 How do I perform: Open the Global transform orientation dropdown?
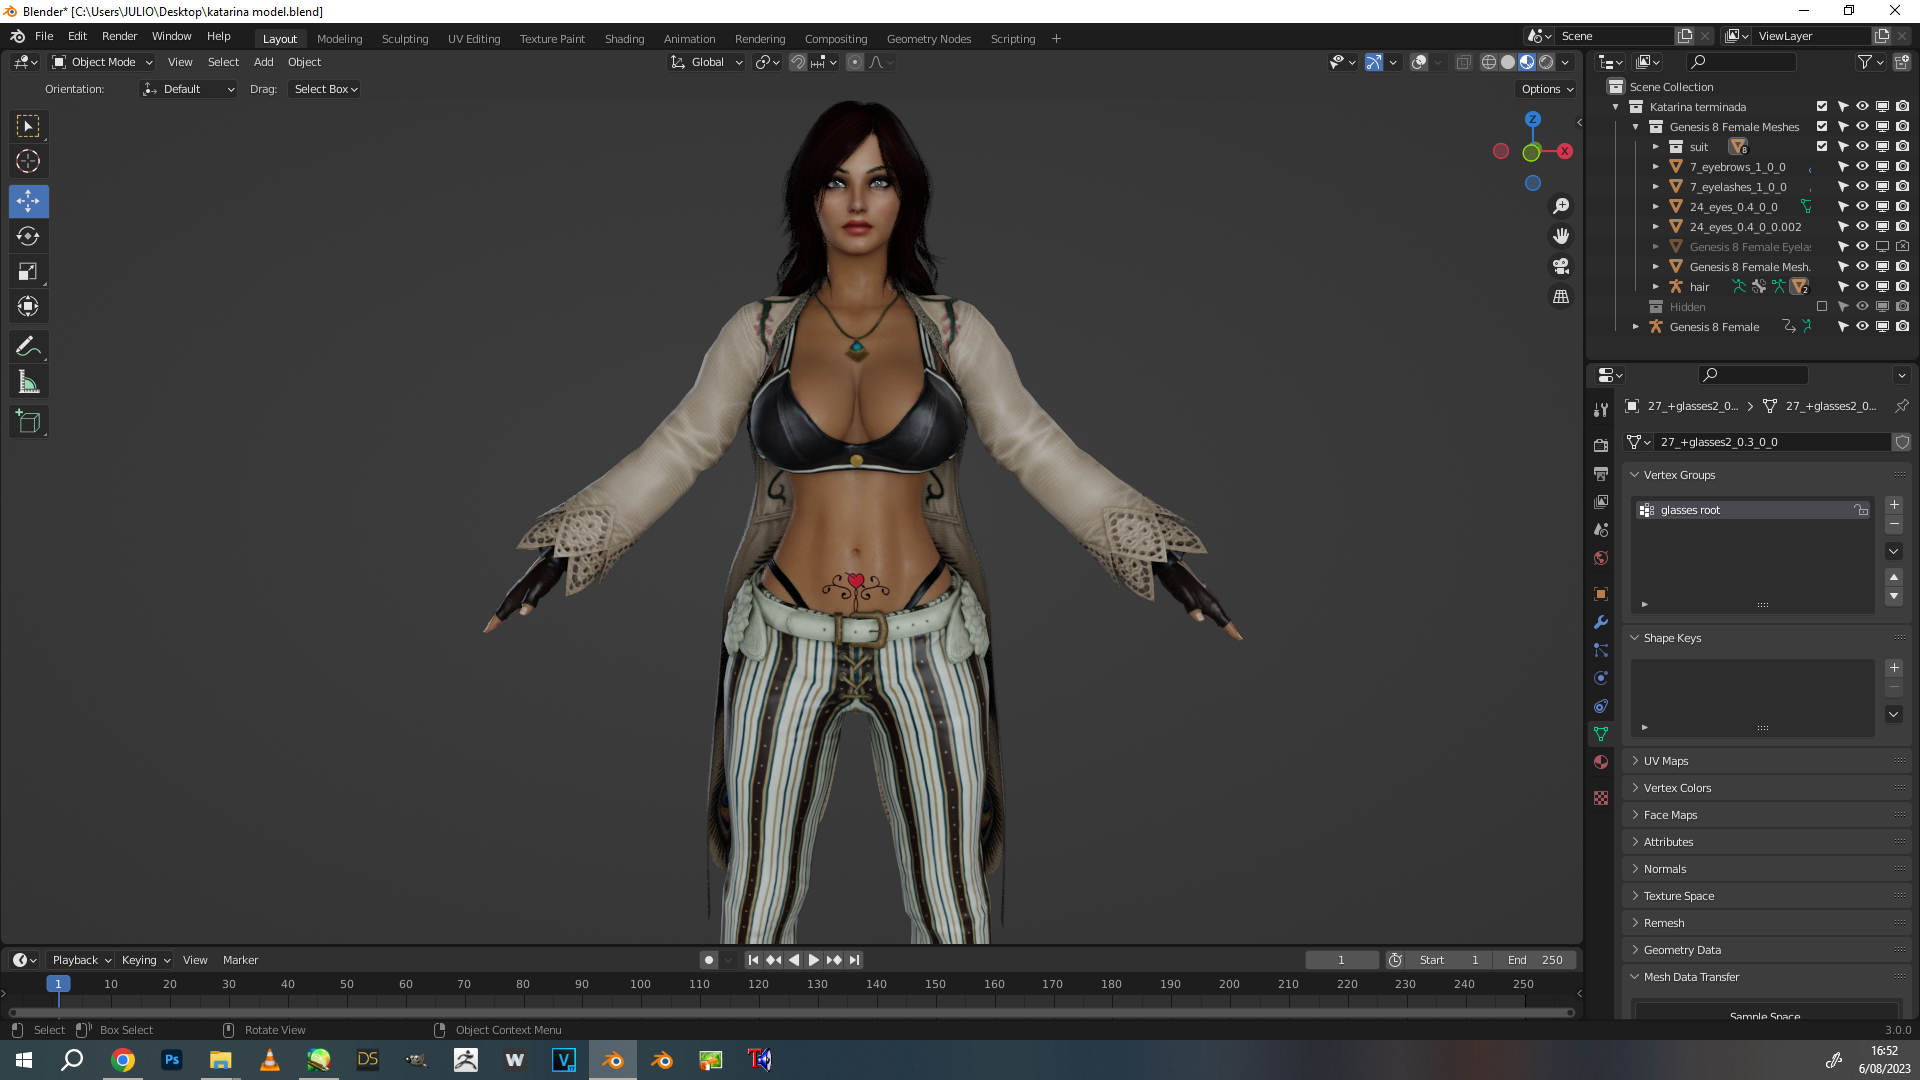pos(707,62)
